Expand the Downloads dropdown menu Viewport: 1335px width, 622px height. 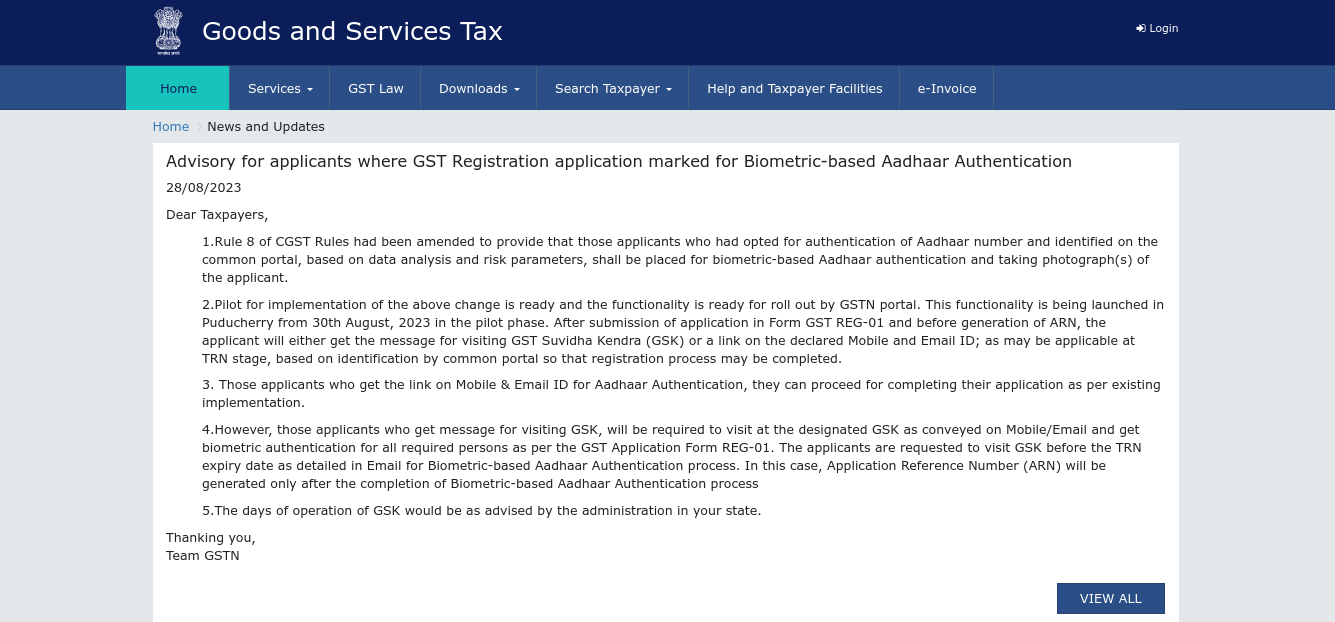pyautogui.click(x=479, y=88)
